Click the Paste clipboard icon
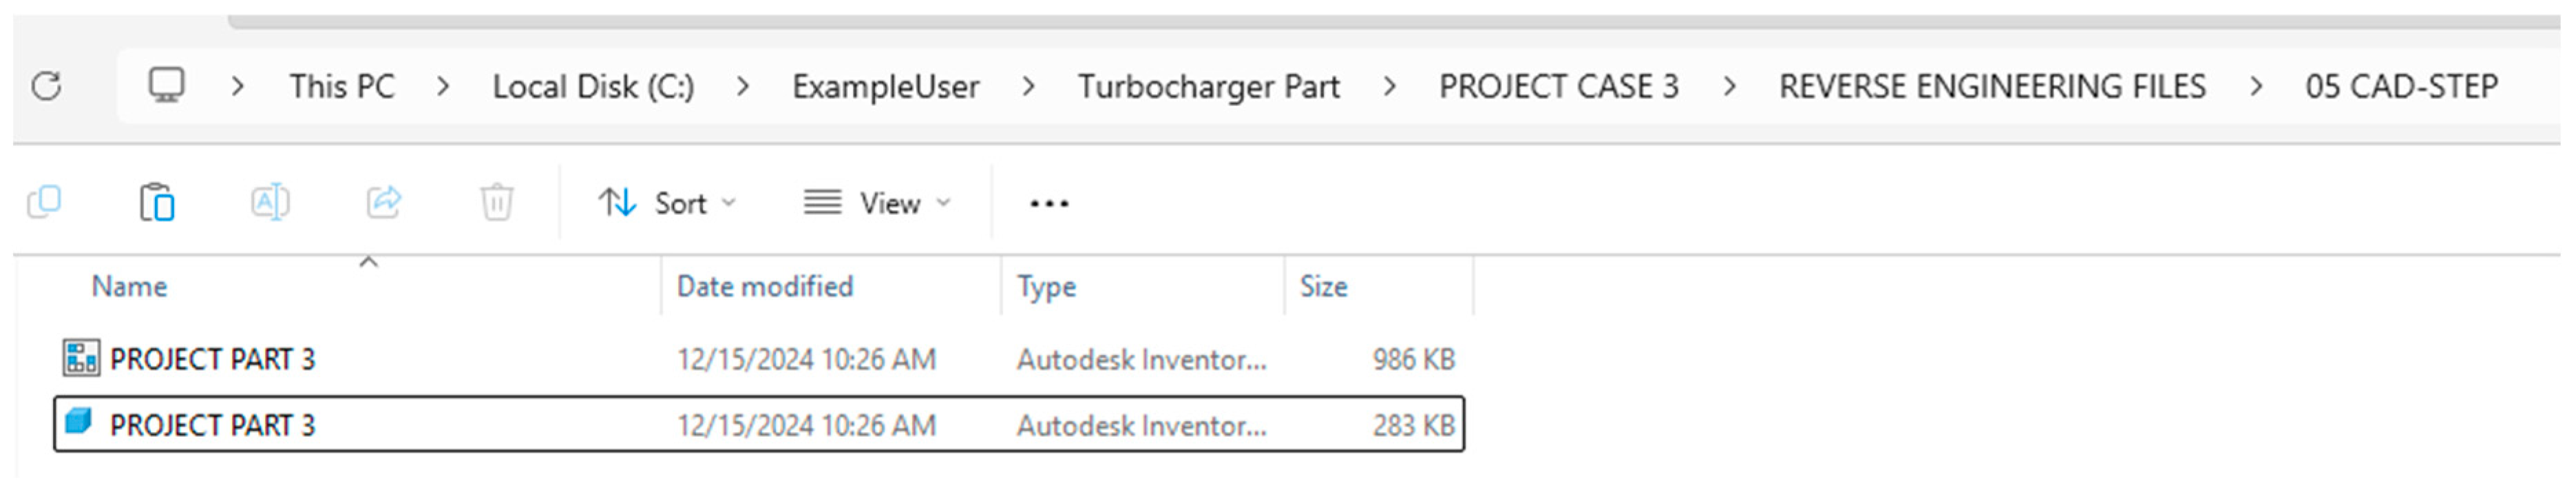Viewport: 2576px width, 492px height. tap(157, 203)
